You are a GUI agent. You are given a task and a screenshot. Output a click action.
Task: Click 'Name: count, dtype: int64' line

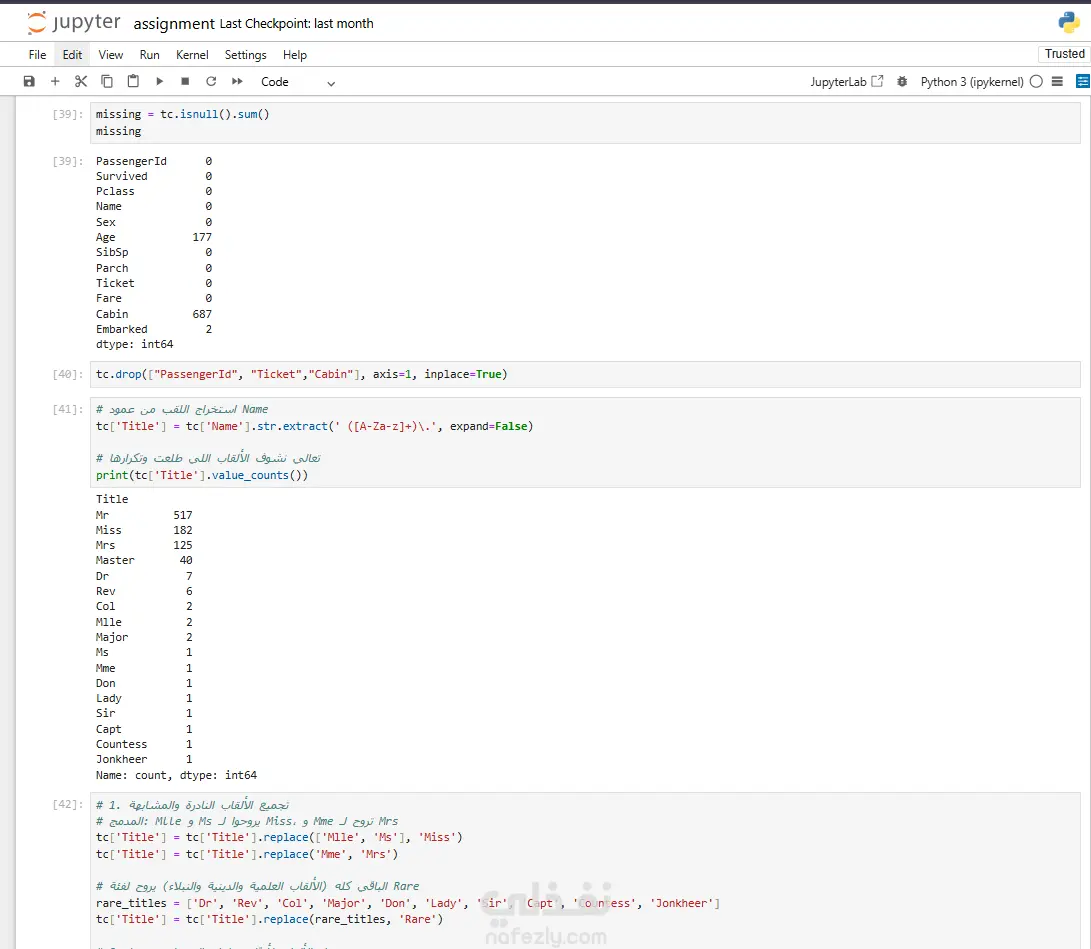(176, 775)
